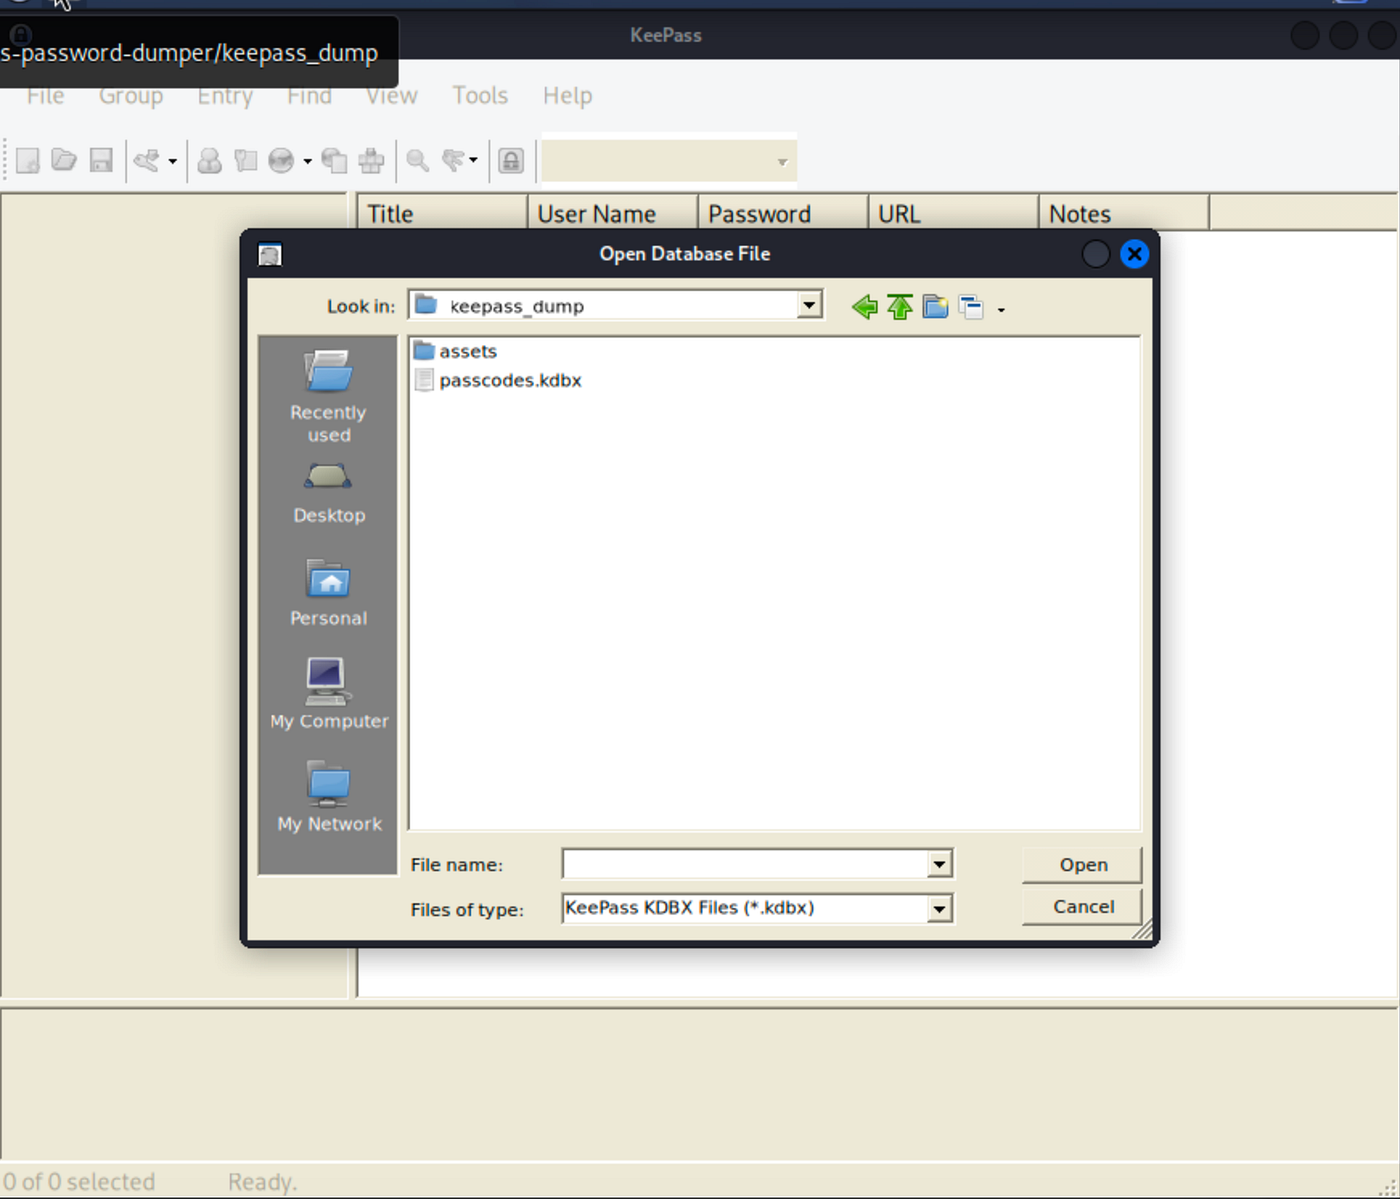Click the Create New Folder icon
The height and width of the screenshot is (1199, 1400).
936,307
